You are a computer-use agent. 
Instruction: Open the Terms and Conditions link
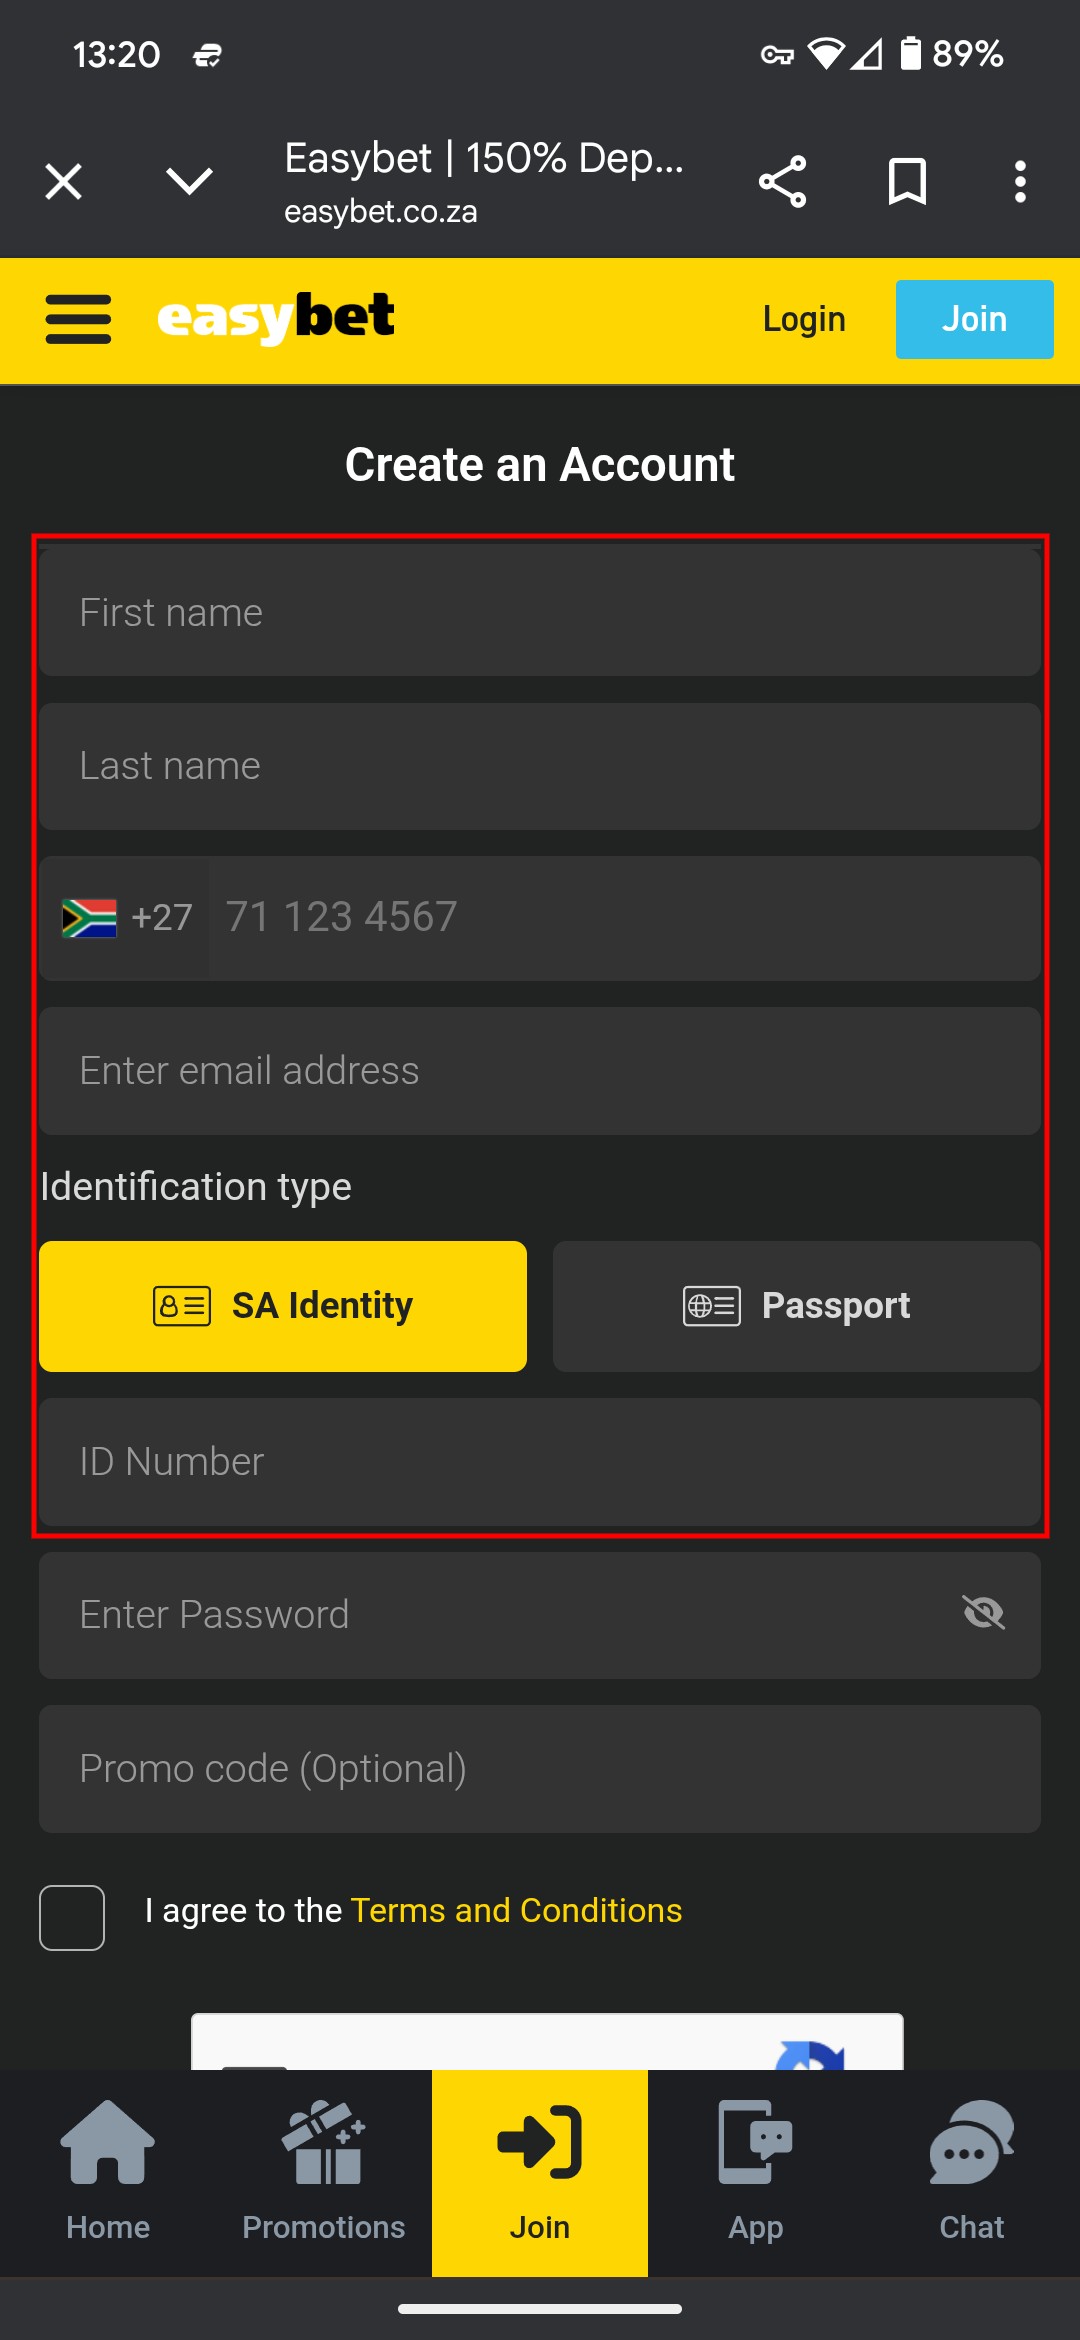pos(517,1911)
